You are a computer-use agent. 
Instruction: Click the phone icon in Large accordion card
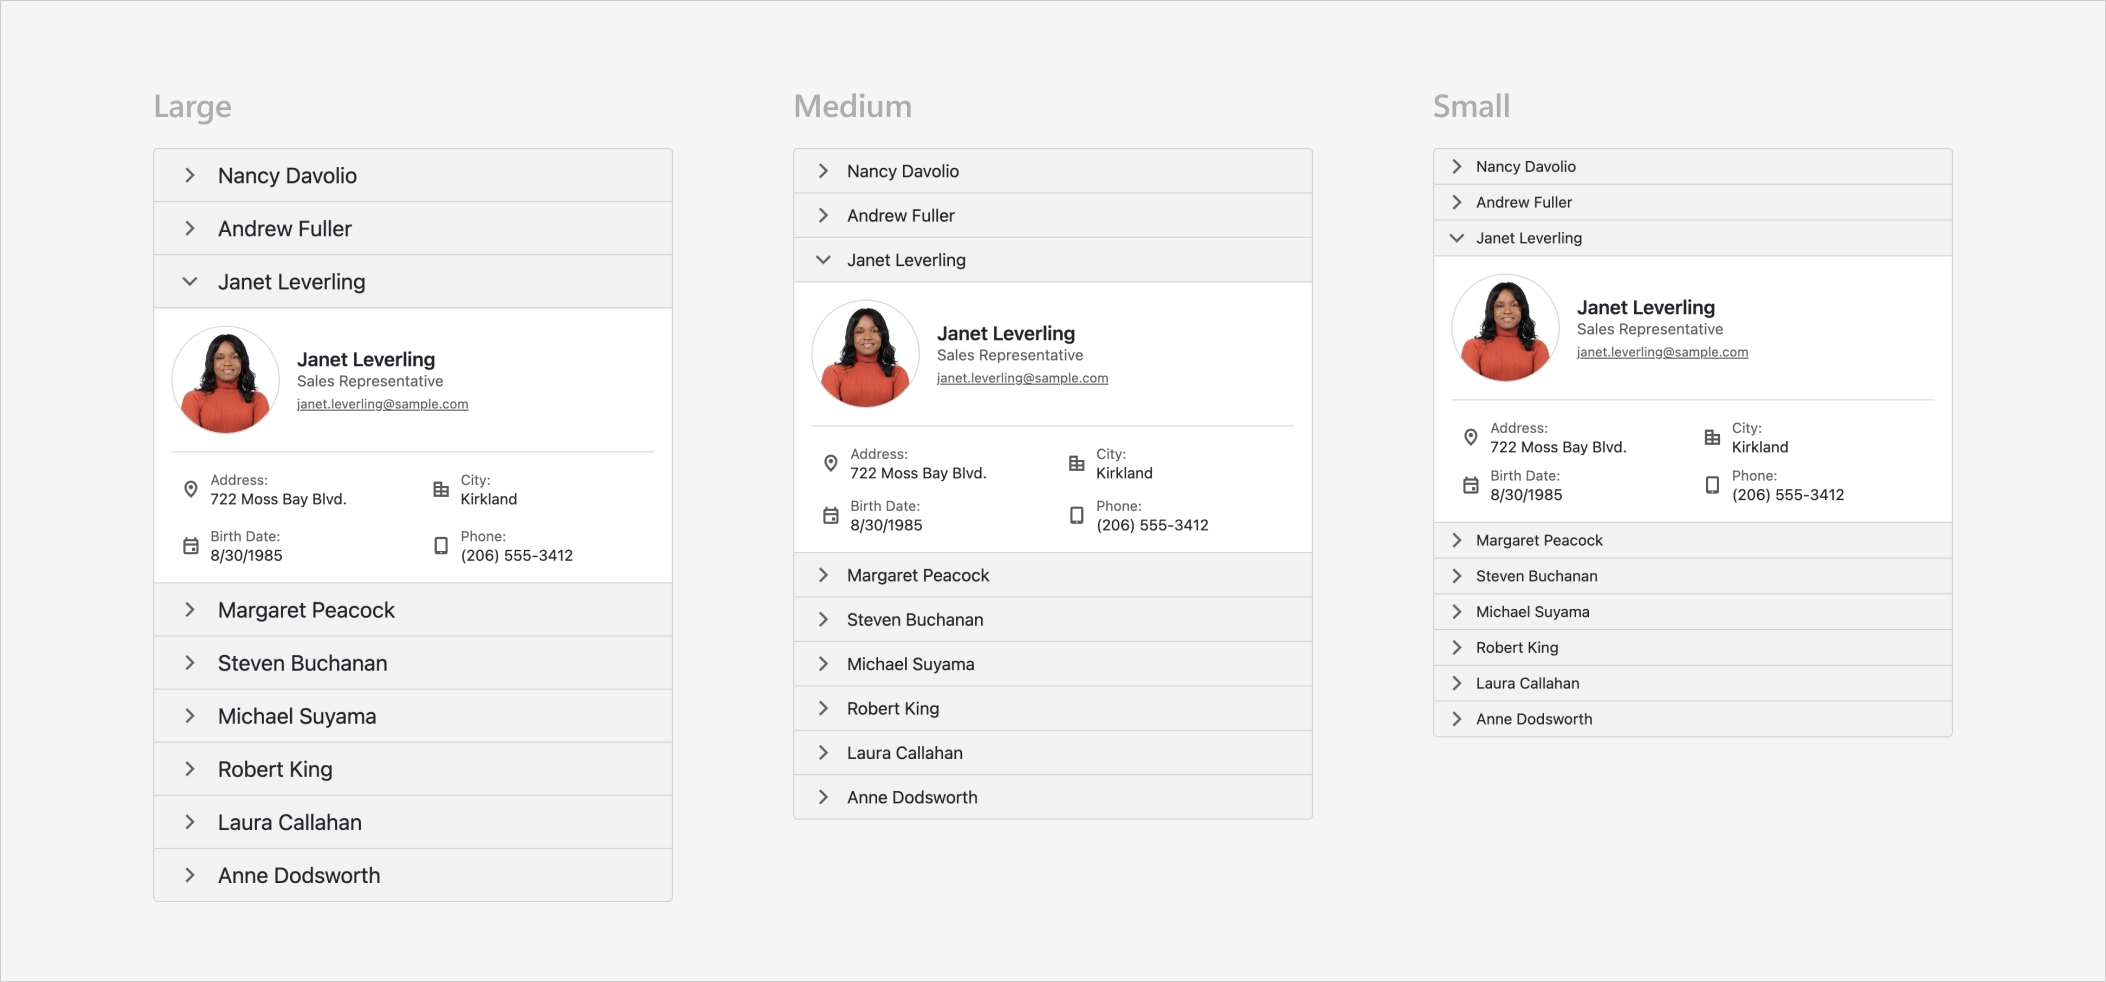440,546
